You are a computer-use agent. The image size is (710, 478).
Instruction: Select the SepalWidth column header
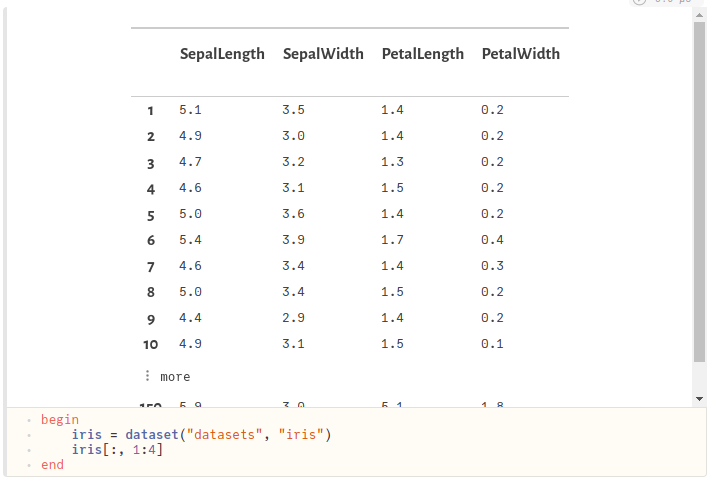point(323,54)
